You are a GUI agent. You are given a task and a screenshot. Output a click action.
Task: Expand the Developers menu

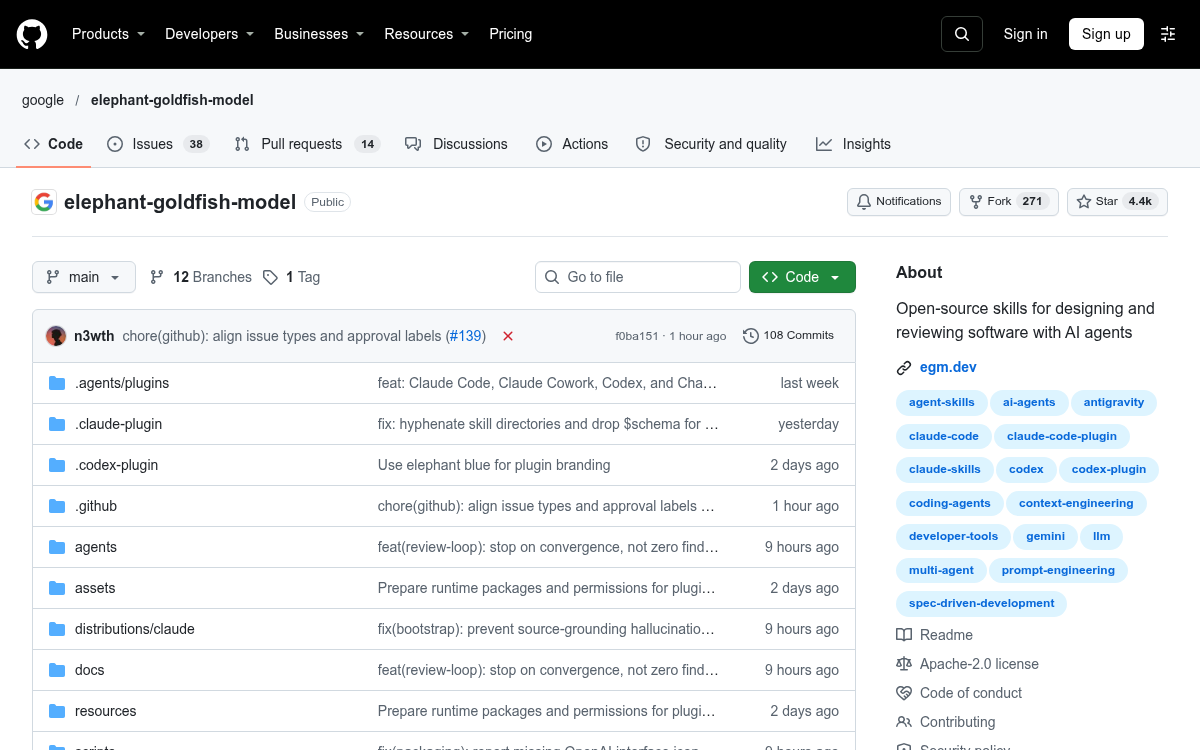click(x=210, y=34)
